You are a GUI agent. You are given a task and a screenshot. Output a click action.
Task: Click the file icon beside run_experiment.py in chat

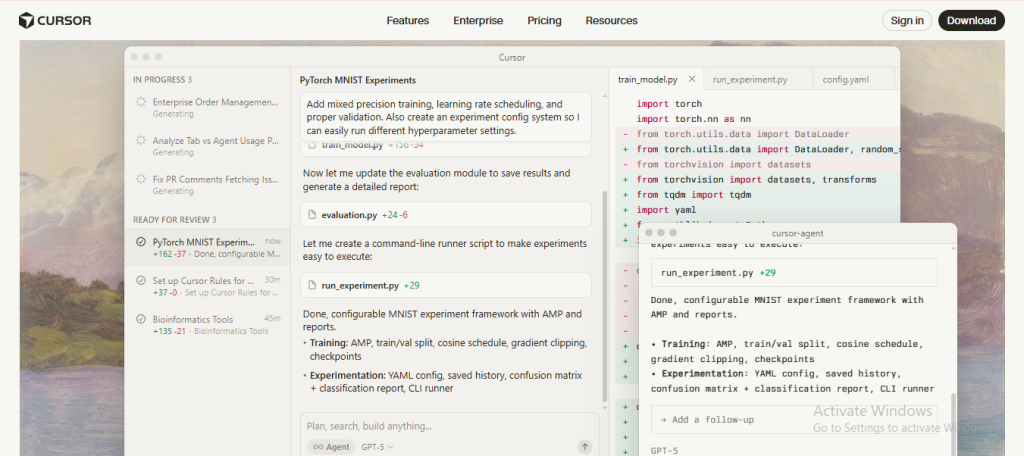pos(312,285)
